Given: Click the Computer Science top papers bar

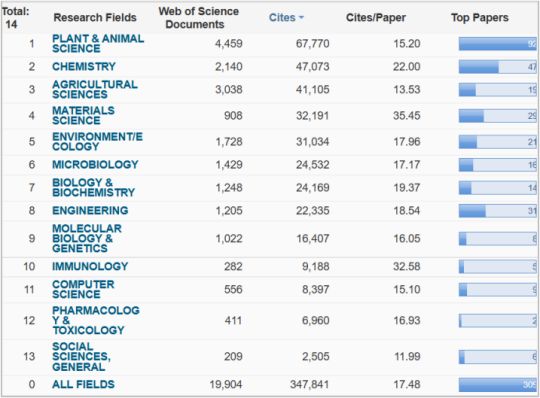Looking at the screenshot, I should pyautogui.click(x=498, y=290).
